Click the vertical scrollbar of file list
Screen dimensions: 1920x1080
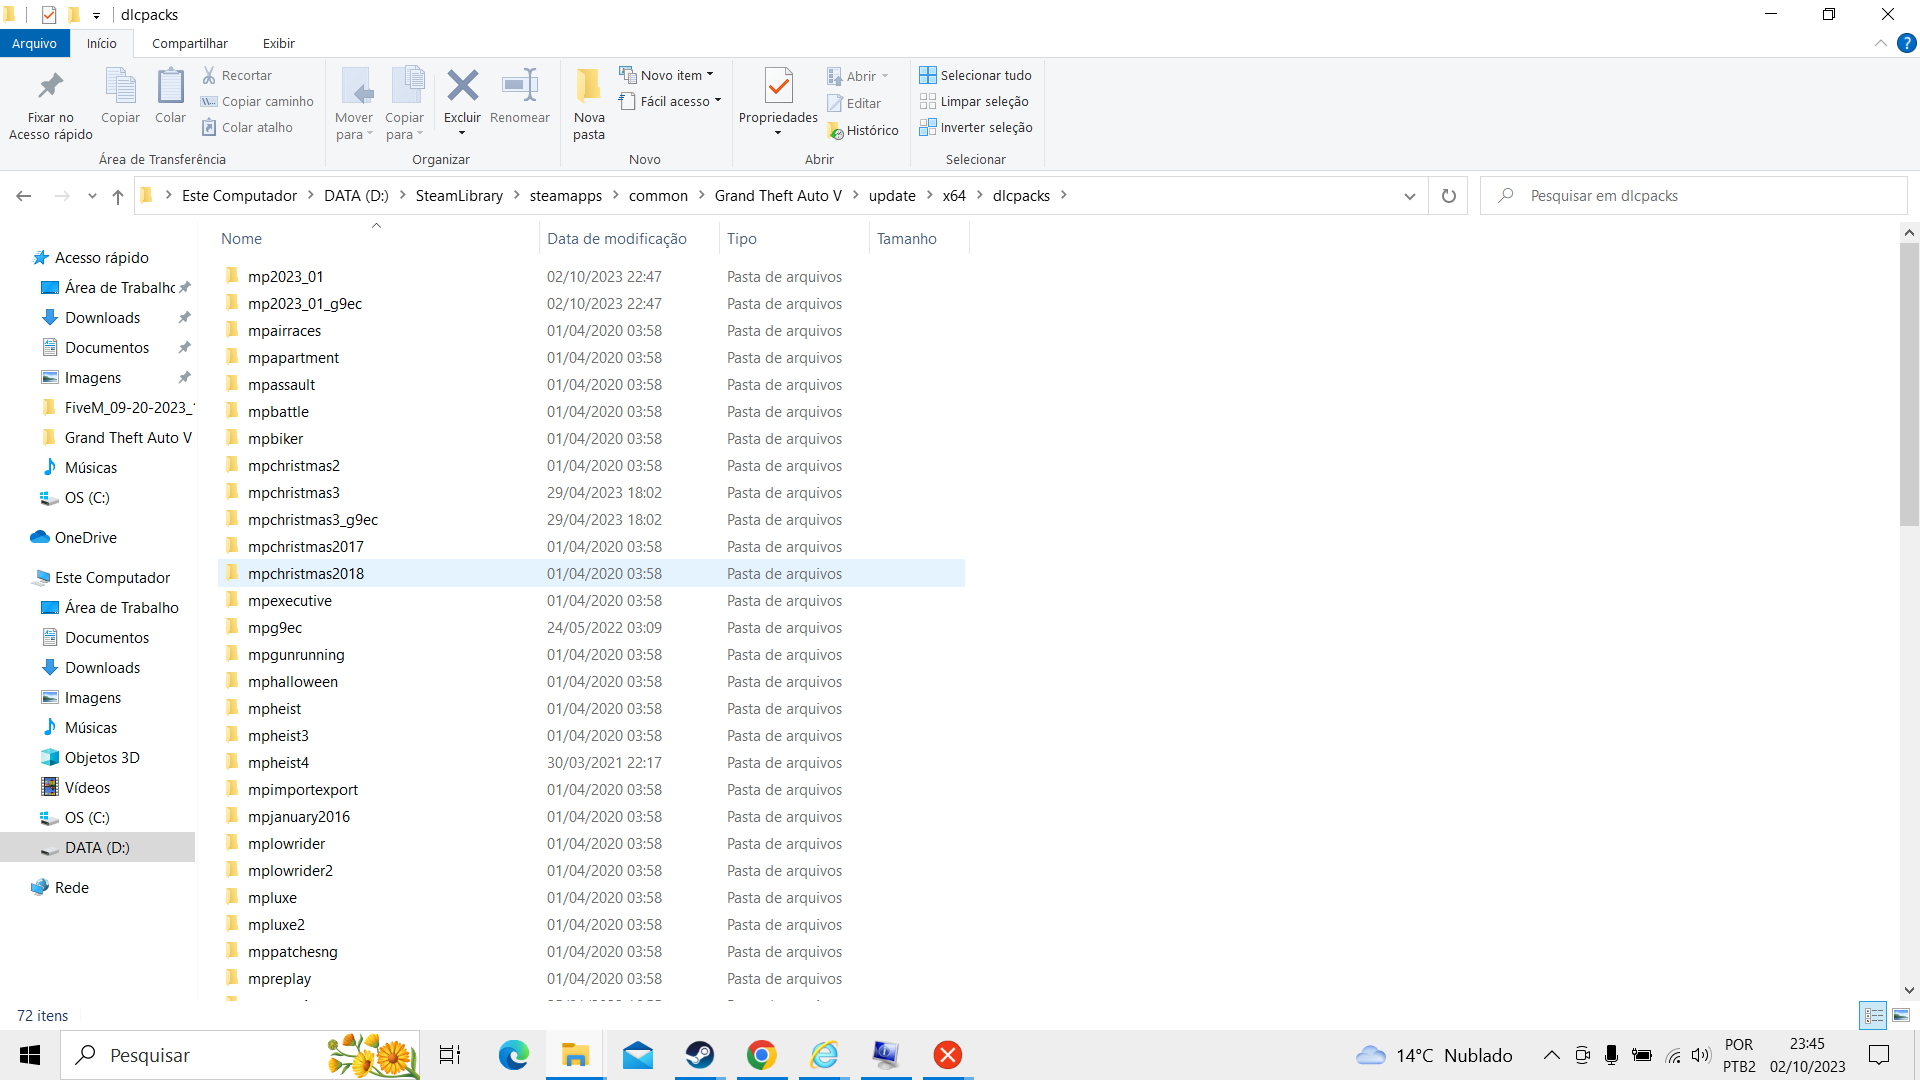pyautogui.click(x=1909, y=383)
